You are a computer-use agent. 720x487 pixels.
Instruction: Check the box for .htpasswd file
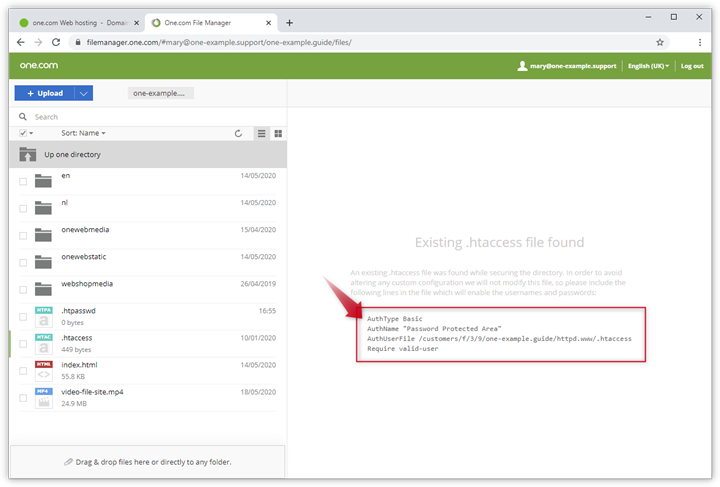coord(23,317)
